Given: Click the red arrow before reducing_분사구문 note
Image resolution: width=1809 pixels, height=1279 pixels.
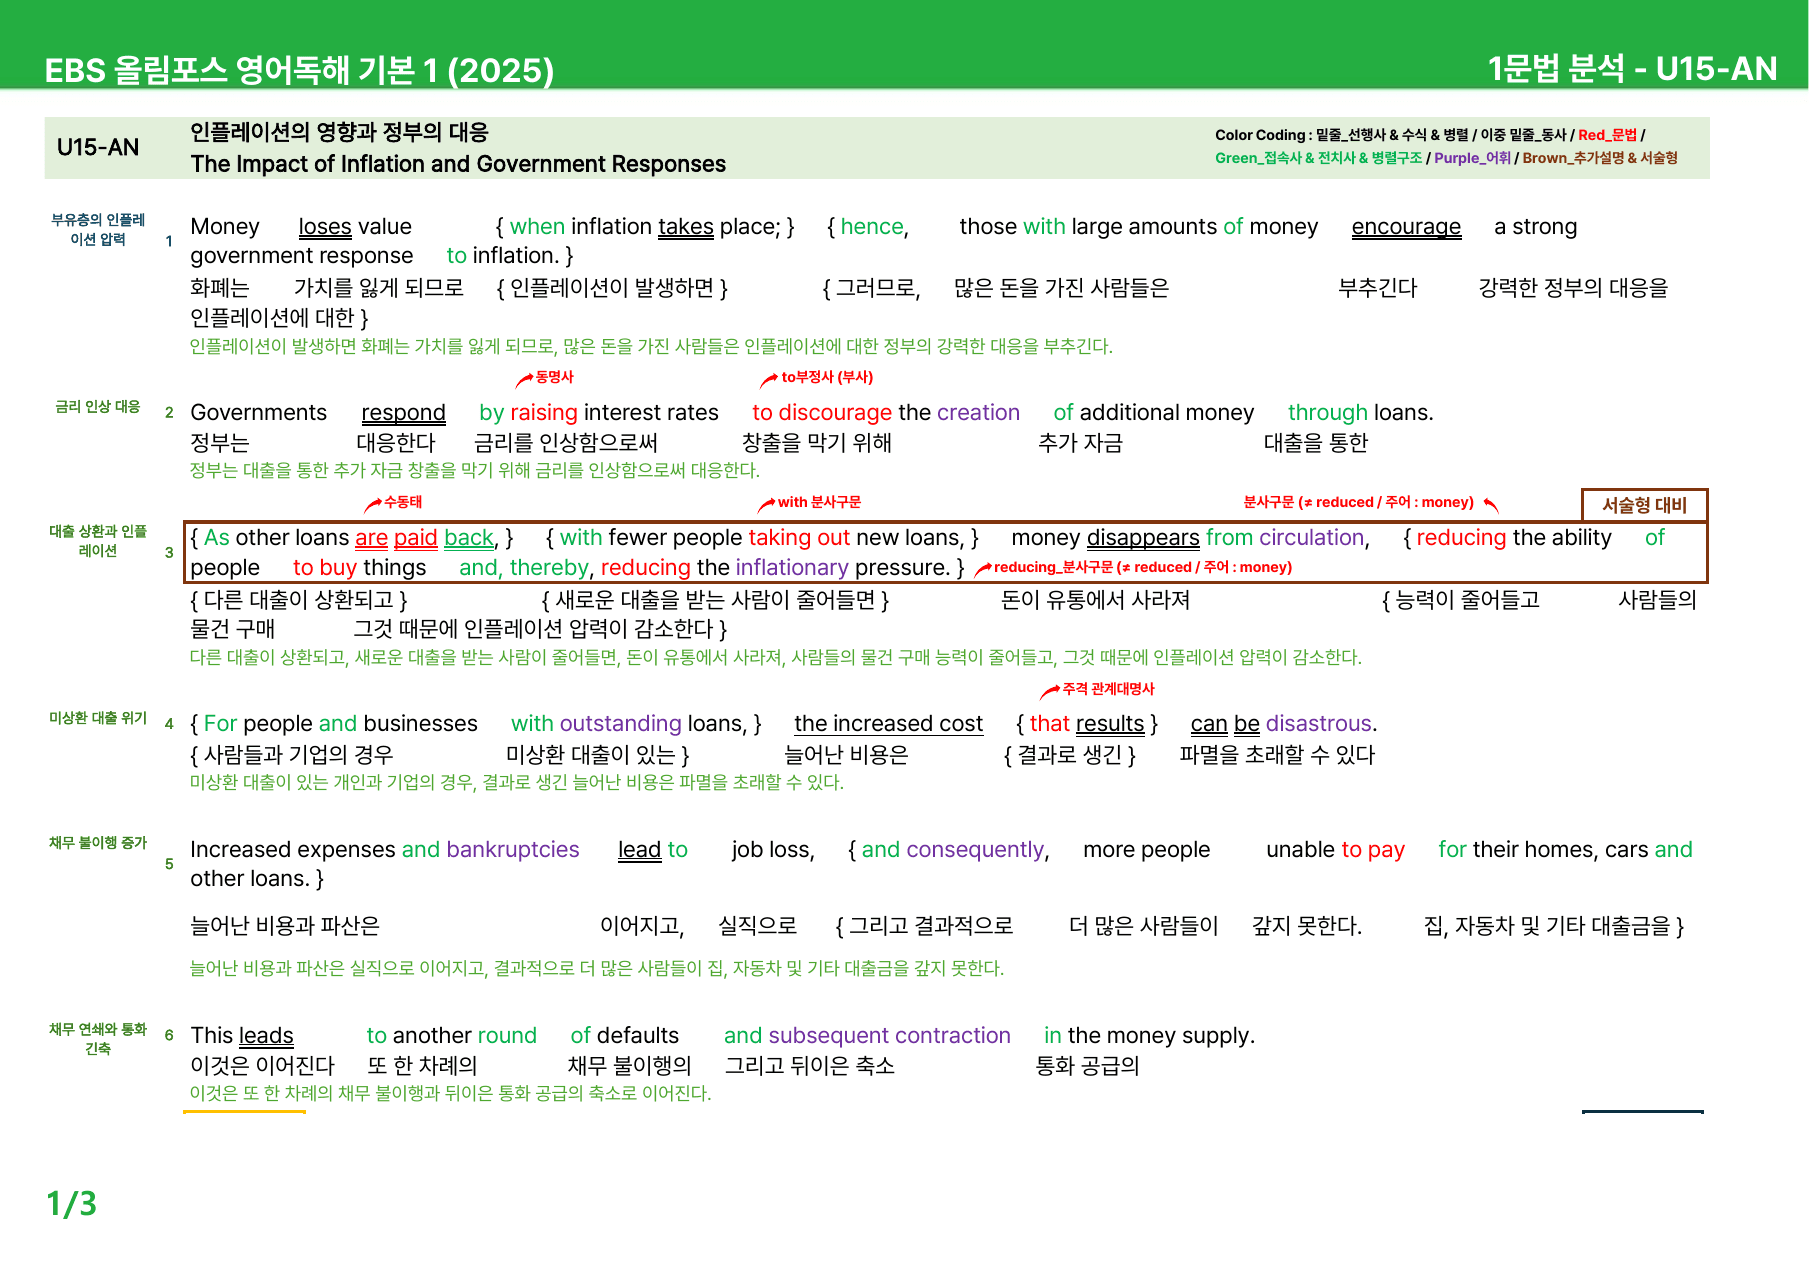Looking at the screenshot, I should (983, 569).
